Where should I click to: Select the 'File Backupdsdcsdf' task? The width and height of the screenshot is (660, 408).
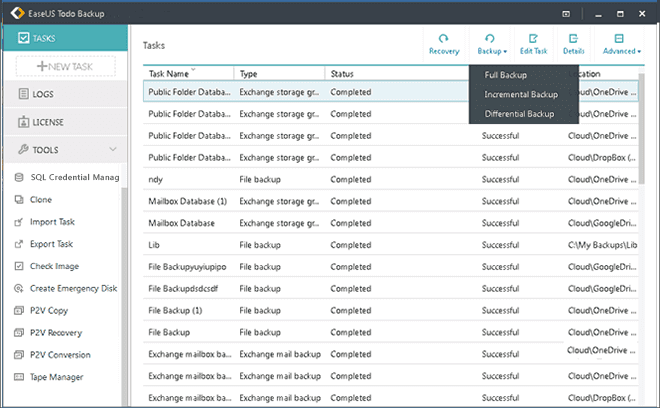(391, 289)
